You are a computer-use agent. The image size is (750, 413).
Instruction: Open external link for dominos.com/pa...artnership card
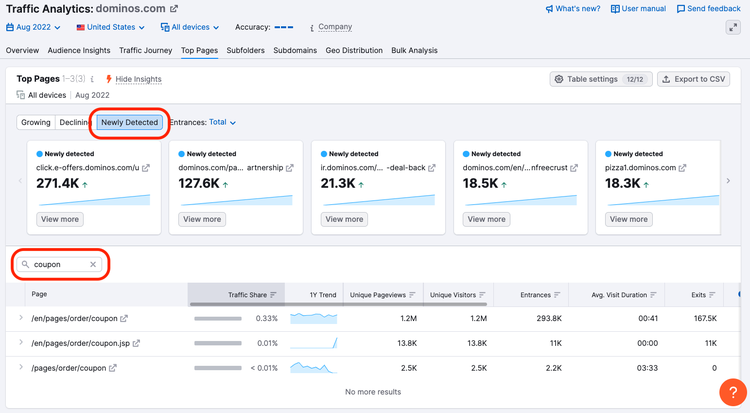[x=289, y=168]
